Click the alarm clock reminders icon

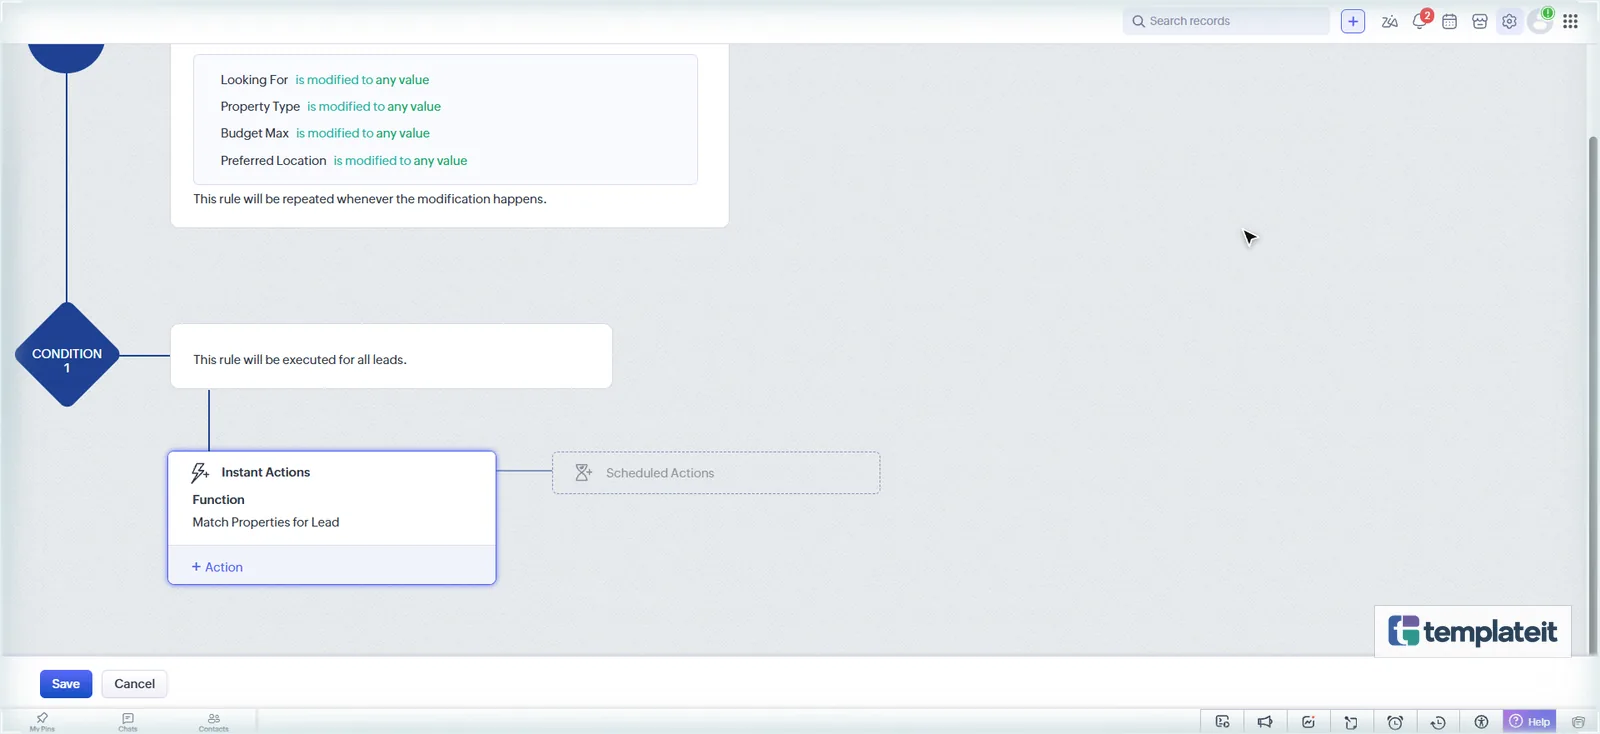(1395, 722)
